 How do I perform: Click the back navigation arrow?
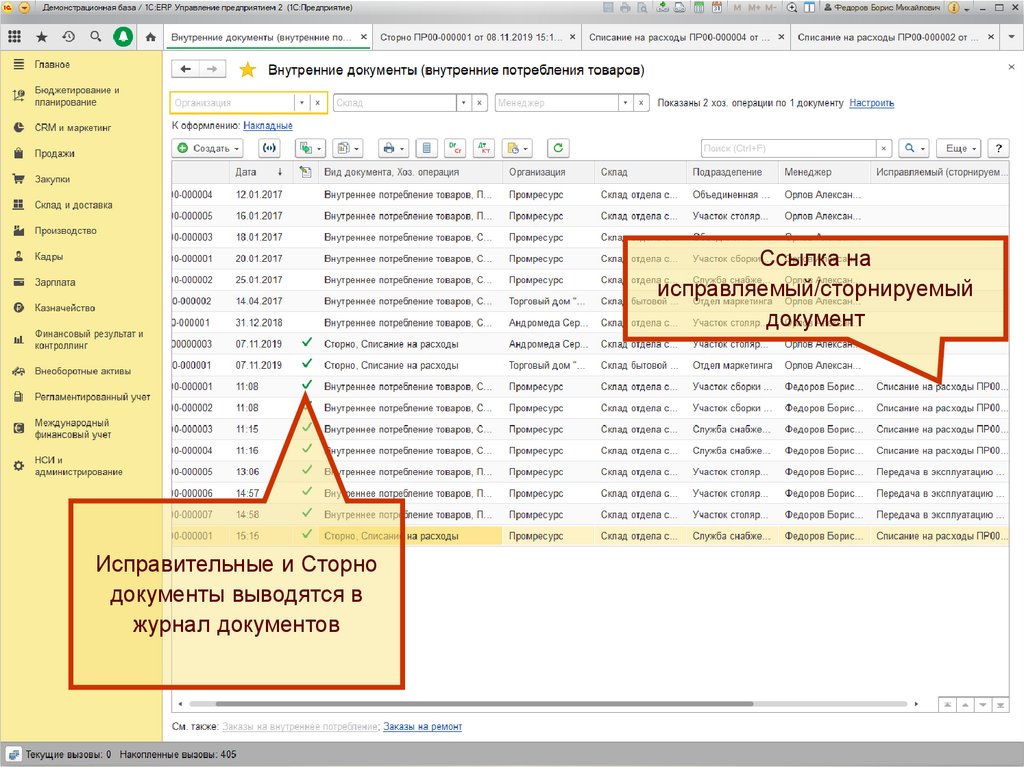pyautogui.click(x=186, y=70)
